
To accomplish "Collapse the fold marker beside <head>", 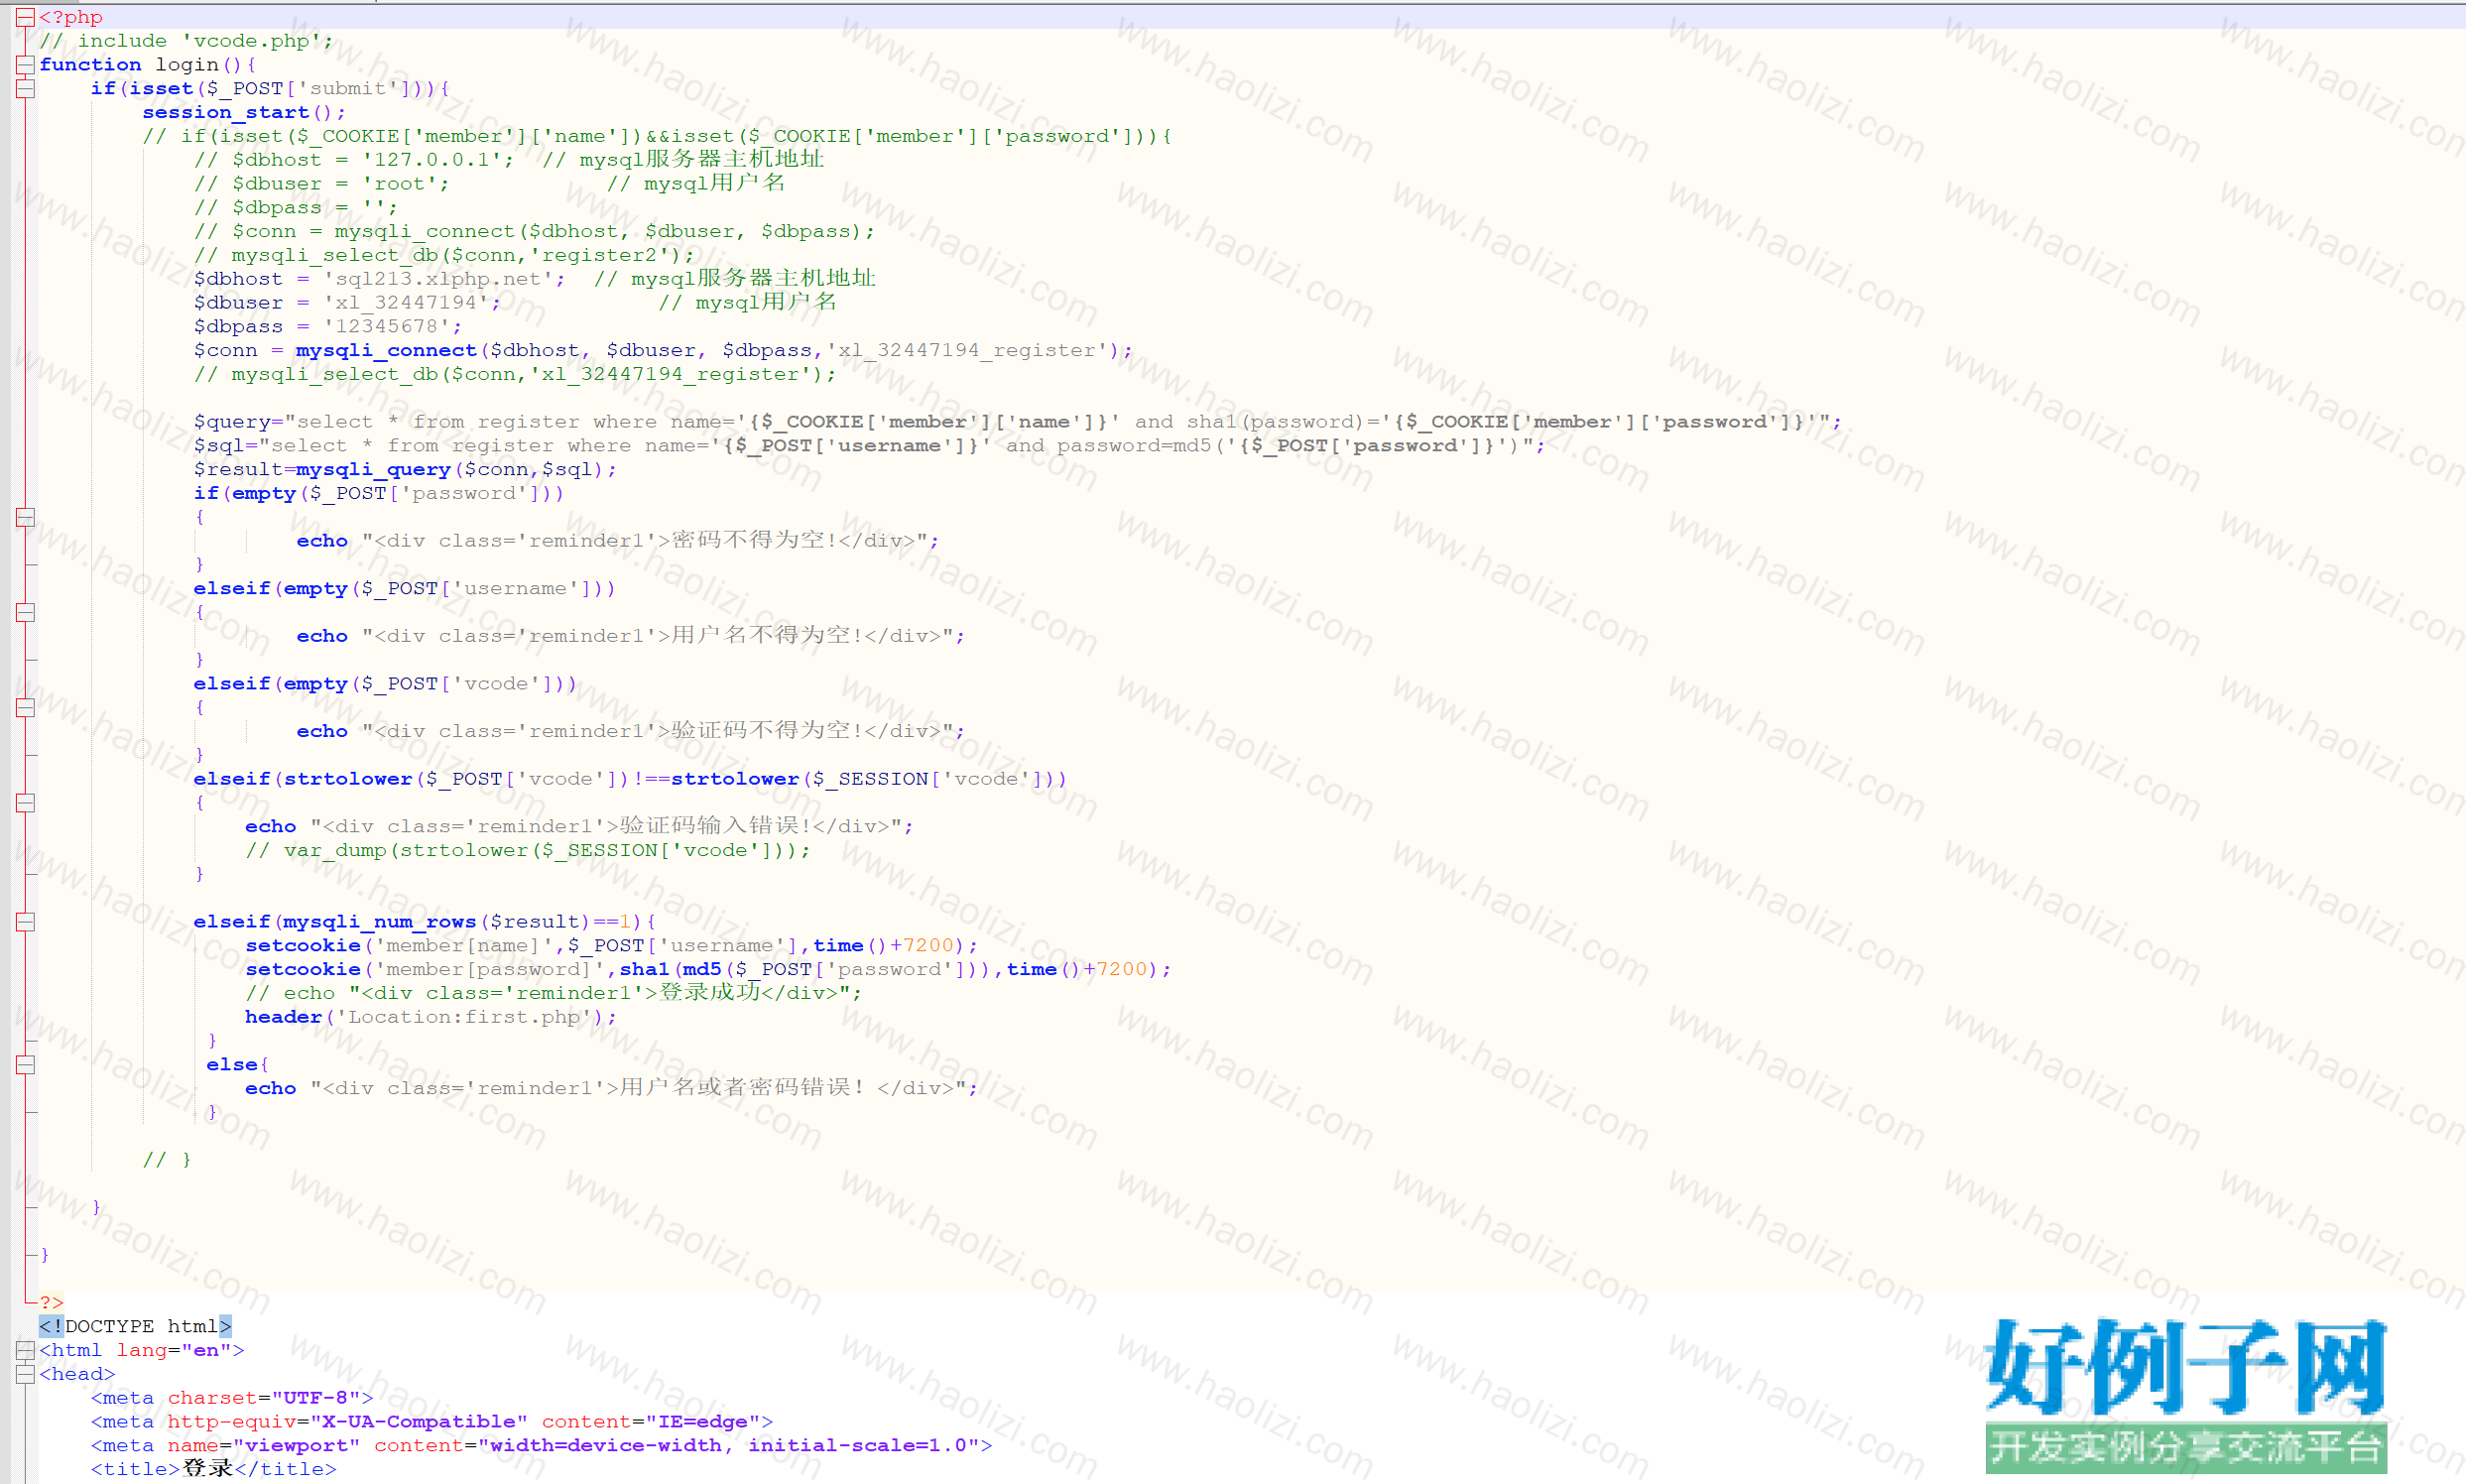I will 25,1374.
